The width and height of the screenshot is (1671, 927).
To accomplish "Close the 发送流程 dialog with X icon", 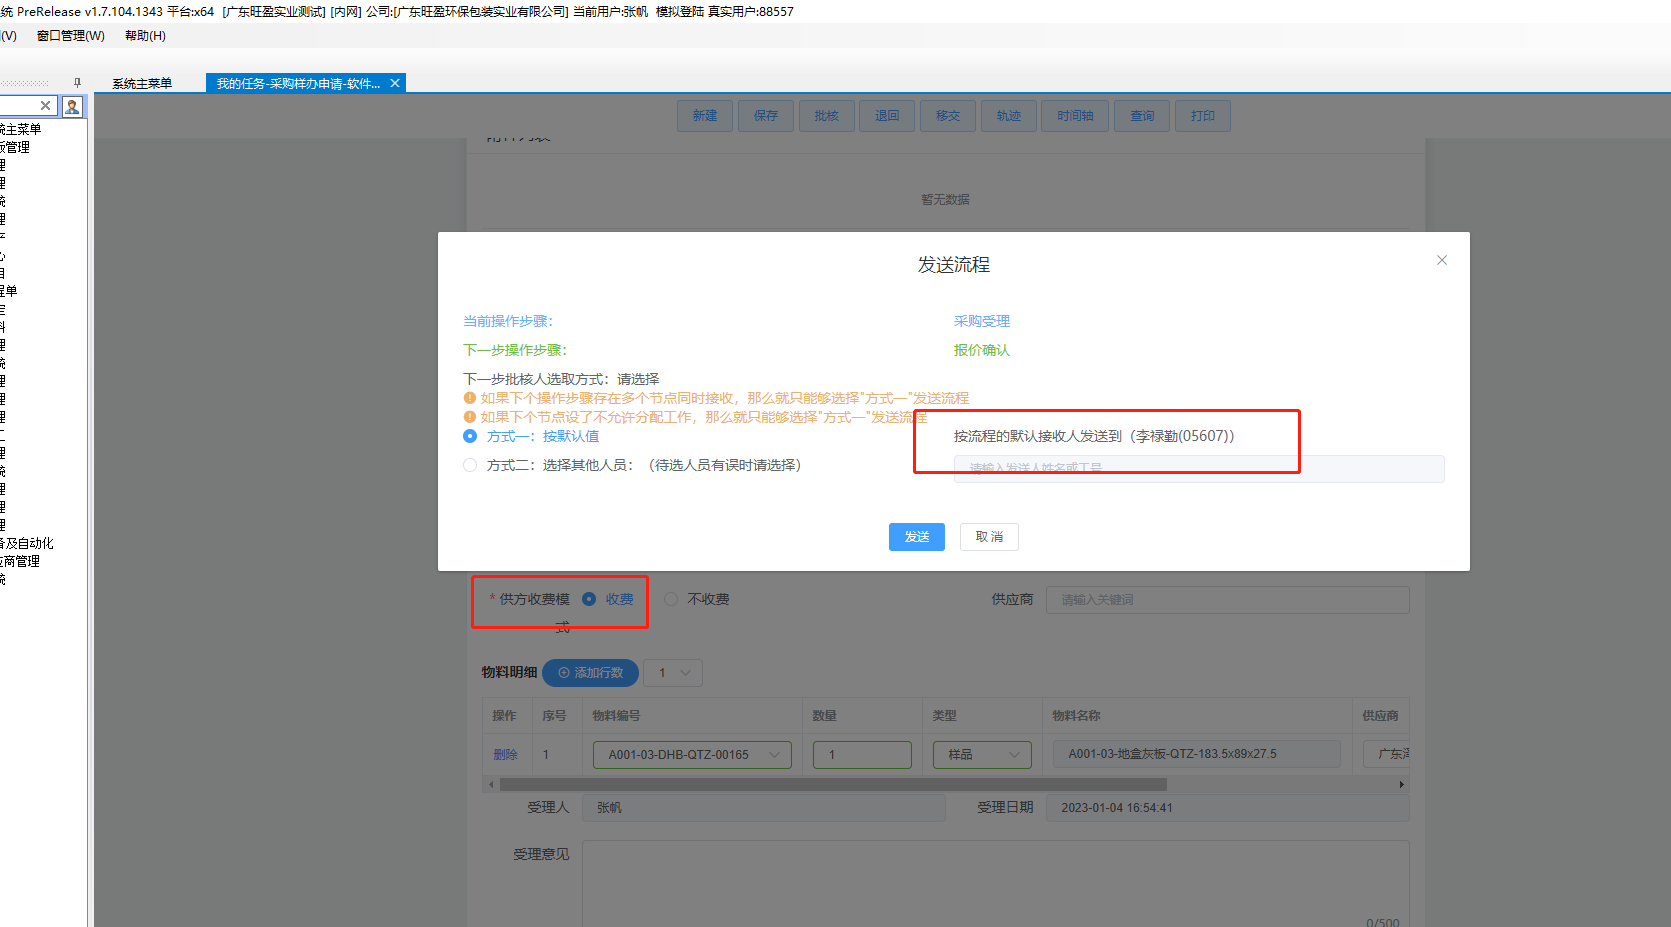I will click(x=1442, y=260).
